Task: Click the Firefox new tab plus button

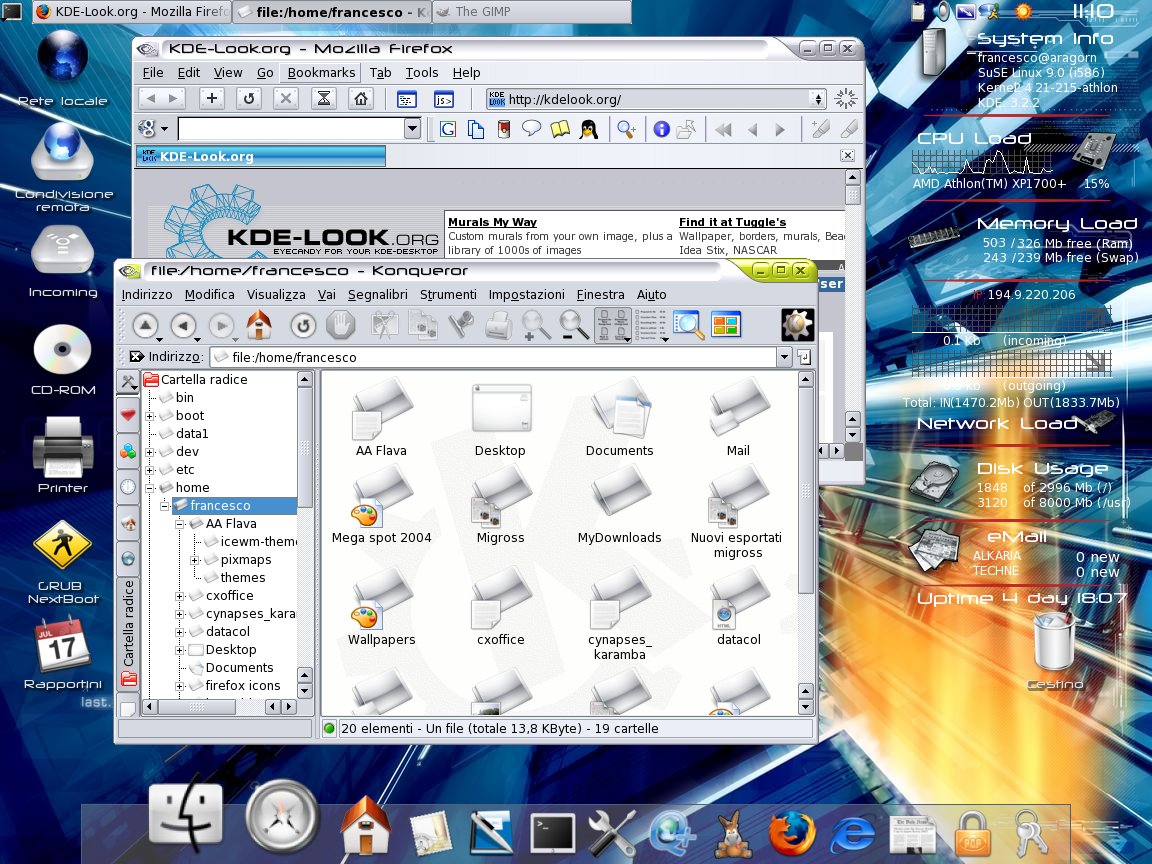Action: pyautogui.click(x=212, y=98)
